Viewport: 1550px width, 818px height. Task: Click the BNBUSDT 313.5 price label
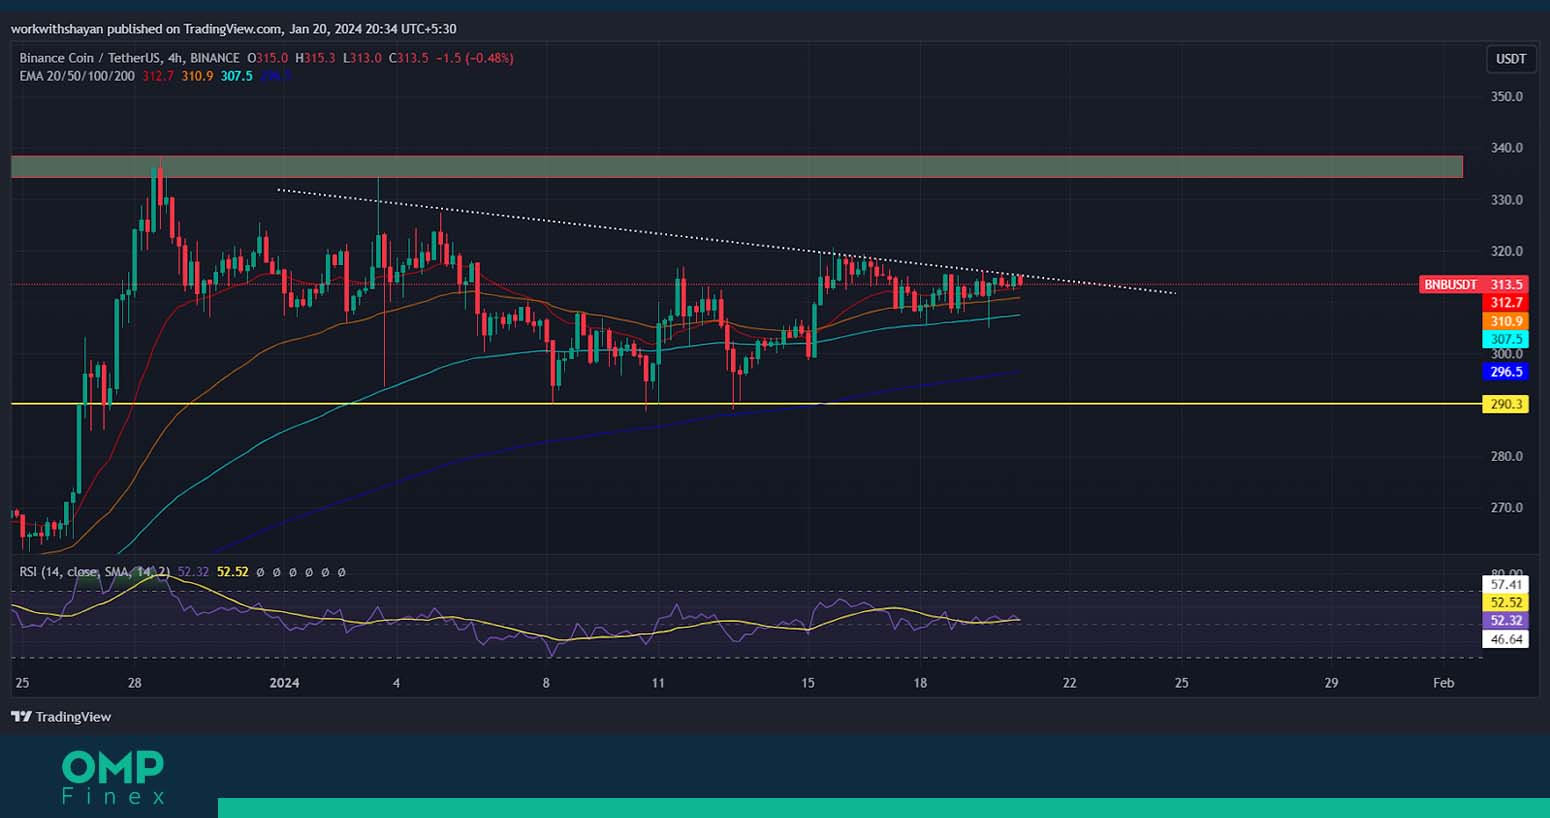point(1473,285)
